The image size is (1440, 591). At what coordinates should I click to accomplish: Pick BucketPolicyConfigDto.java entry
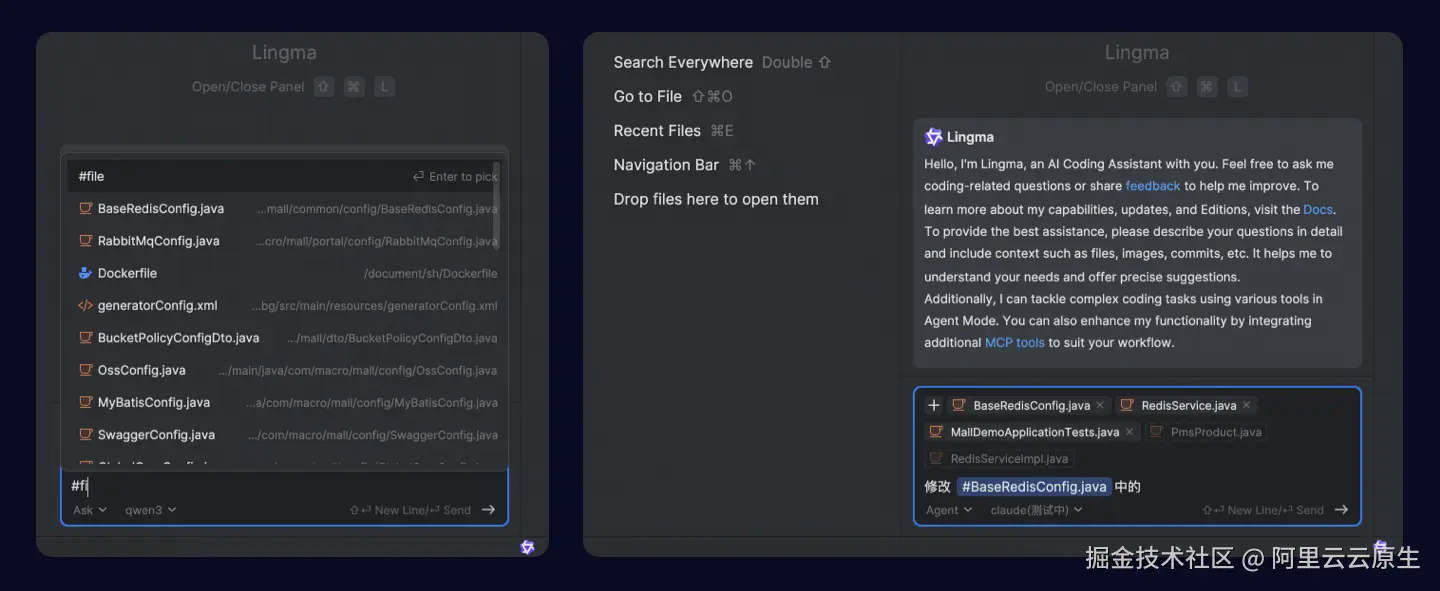pyautogui.click(x=282, y=338)
